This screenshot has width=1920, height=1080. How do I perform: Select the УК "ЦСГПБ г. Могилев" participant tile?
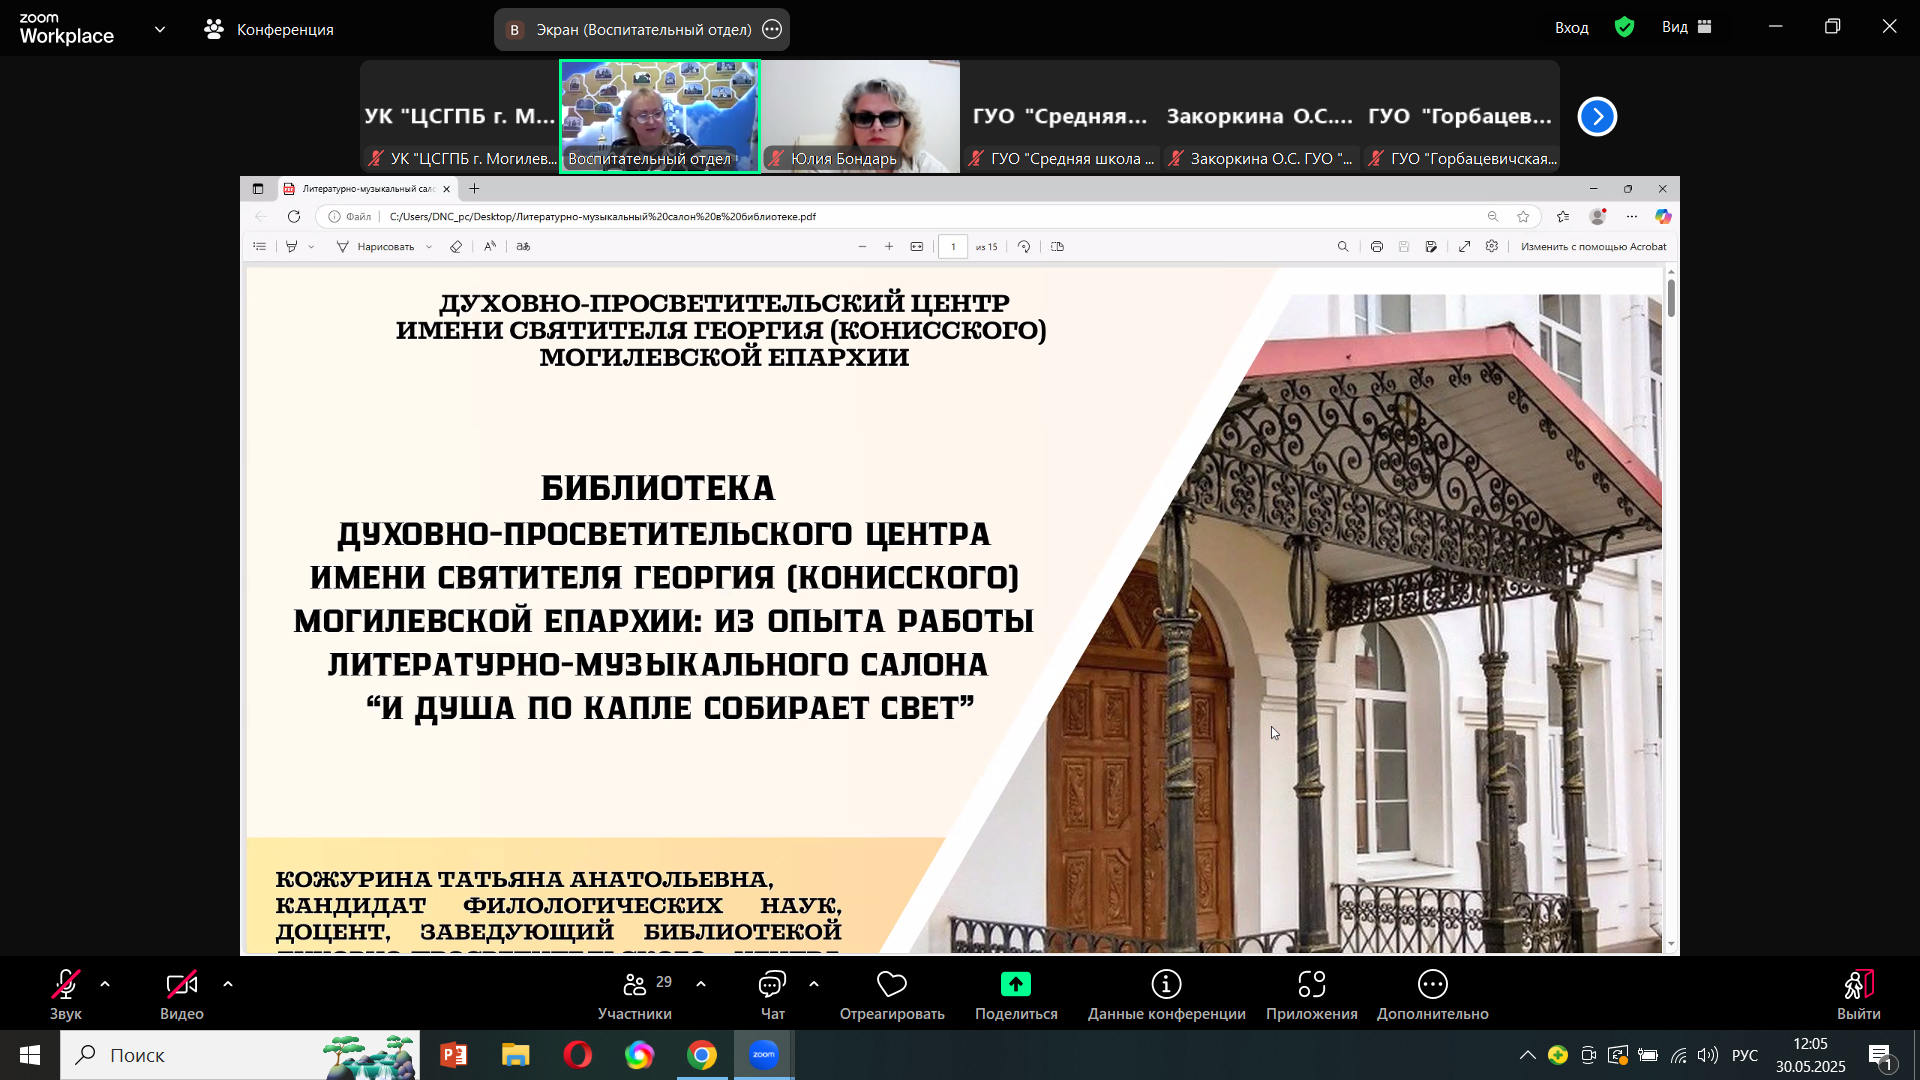[x=460, y=116]
